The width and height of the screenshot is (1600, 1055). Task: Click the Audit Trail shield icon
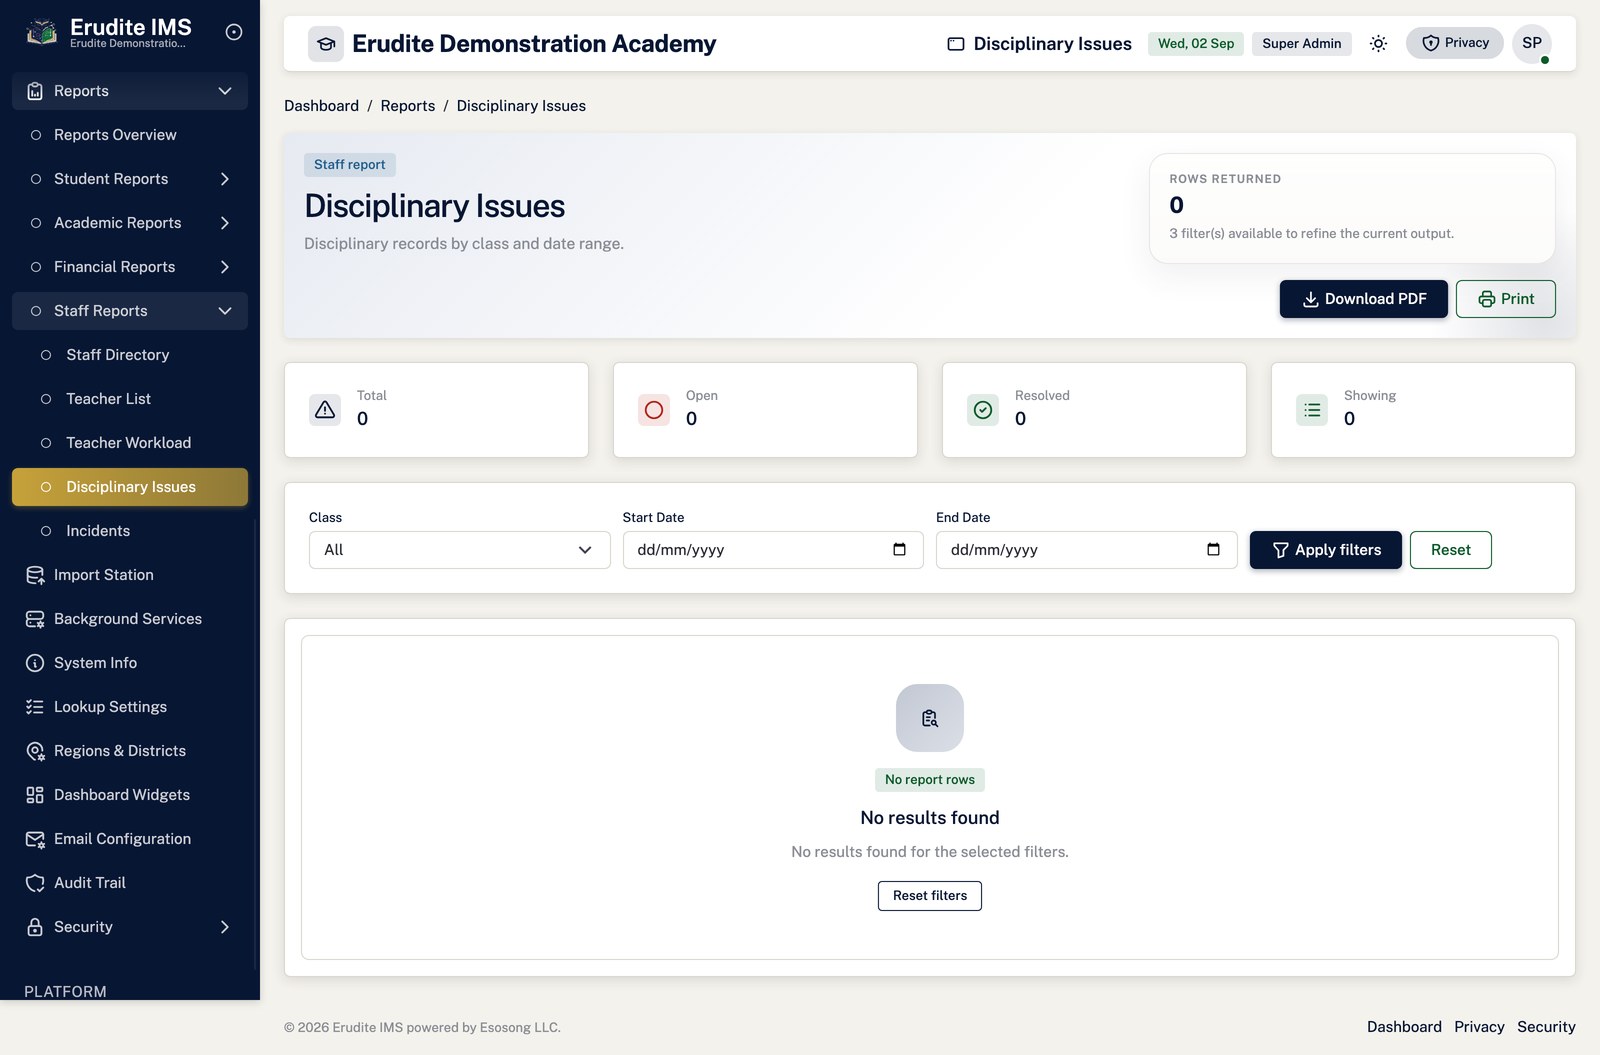[x=35, y=883]
